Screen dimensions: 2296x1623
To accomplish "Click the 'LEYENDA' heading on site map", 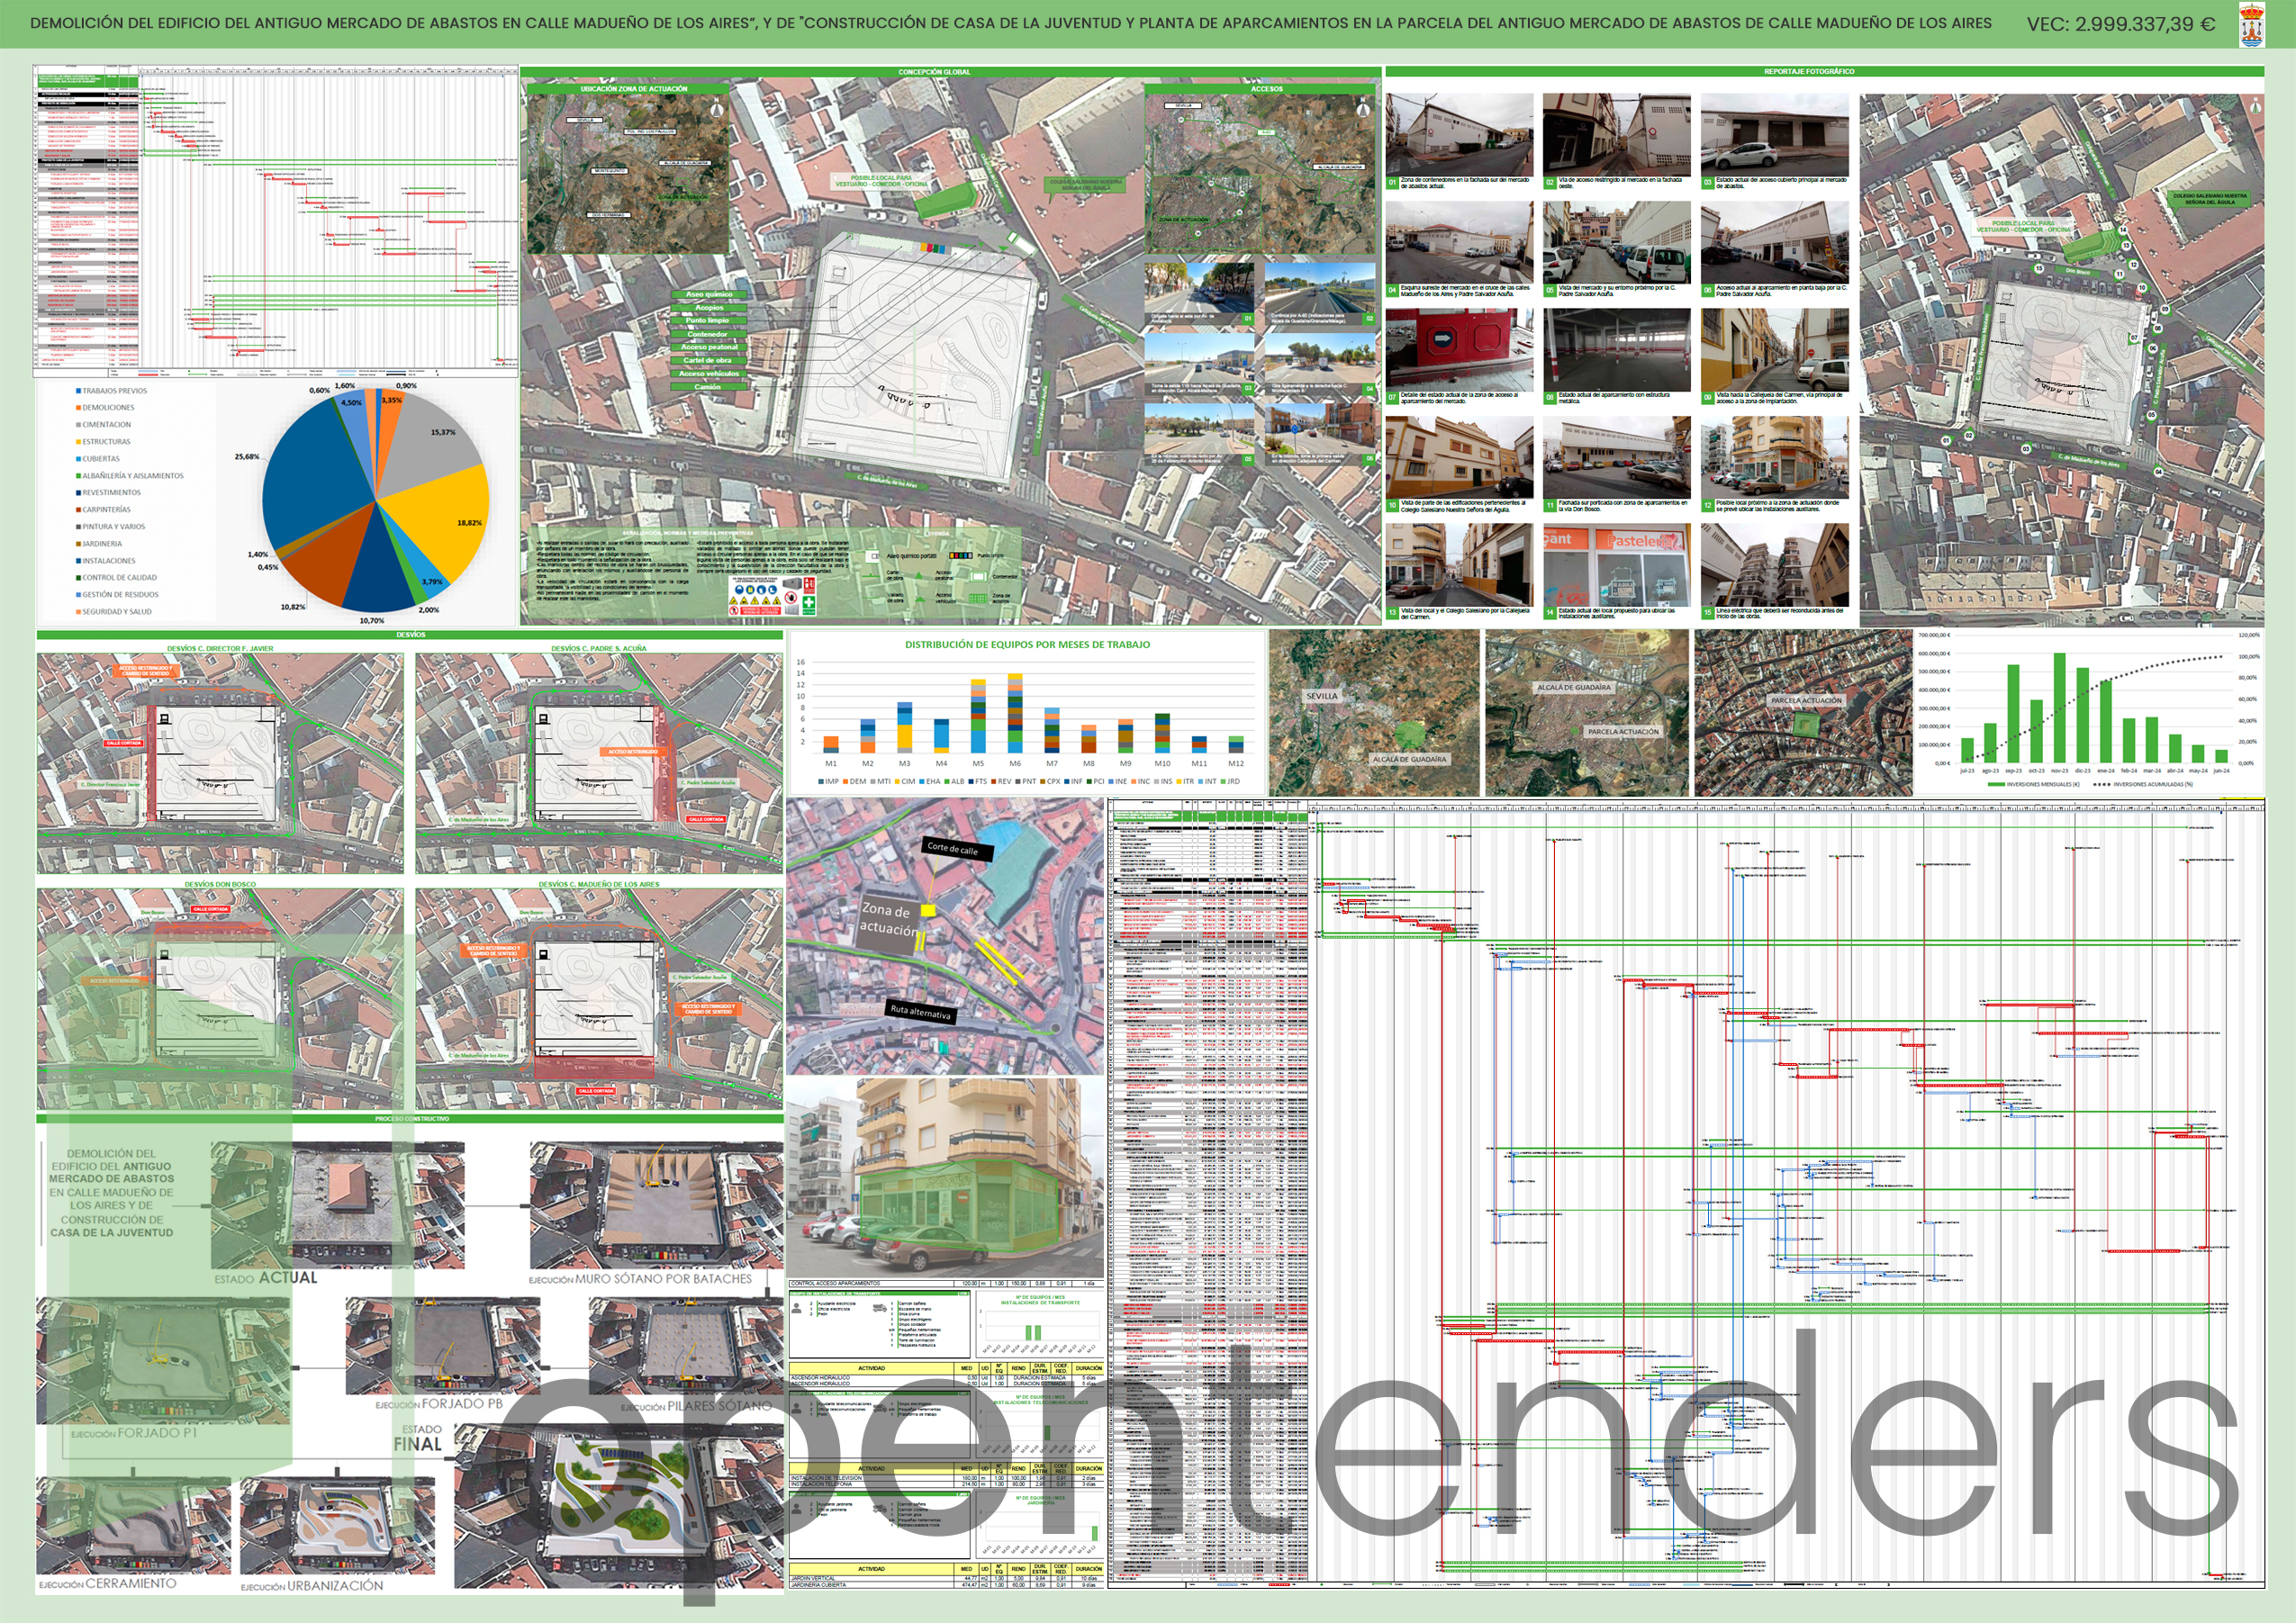I will (x=937, y=534).
